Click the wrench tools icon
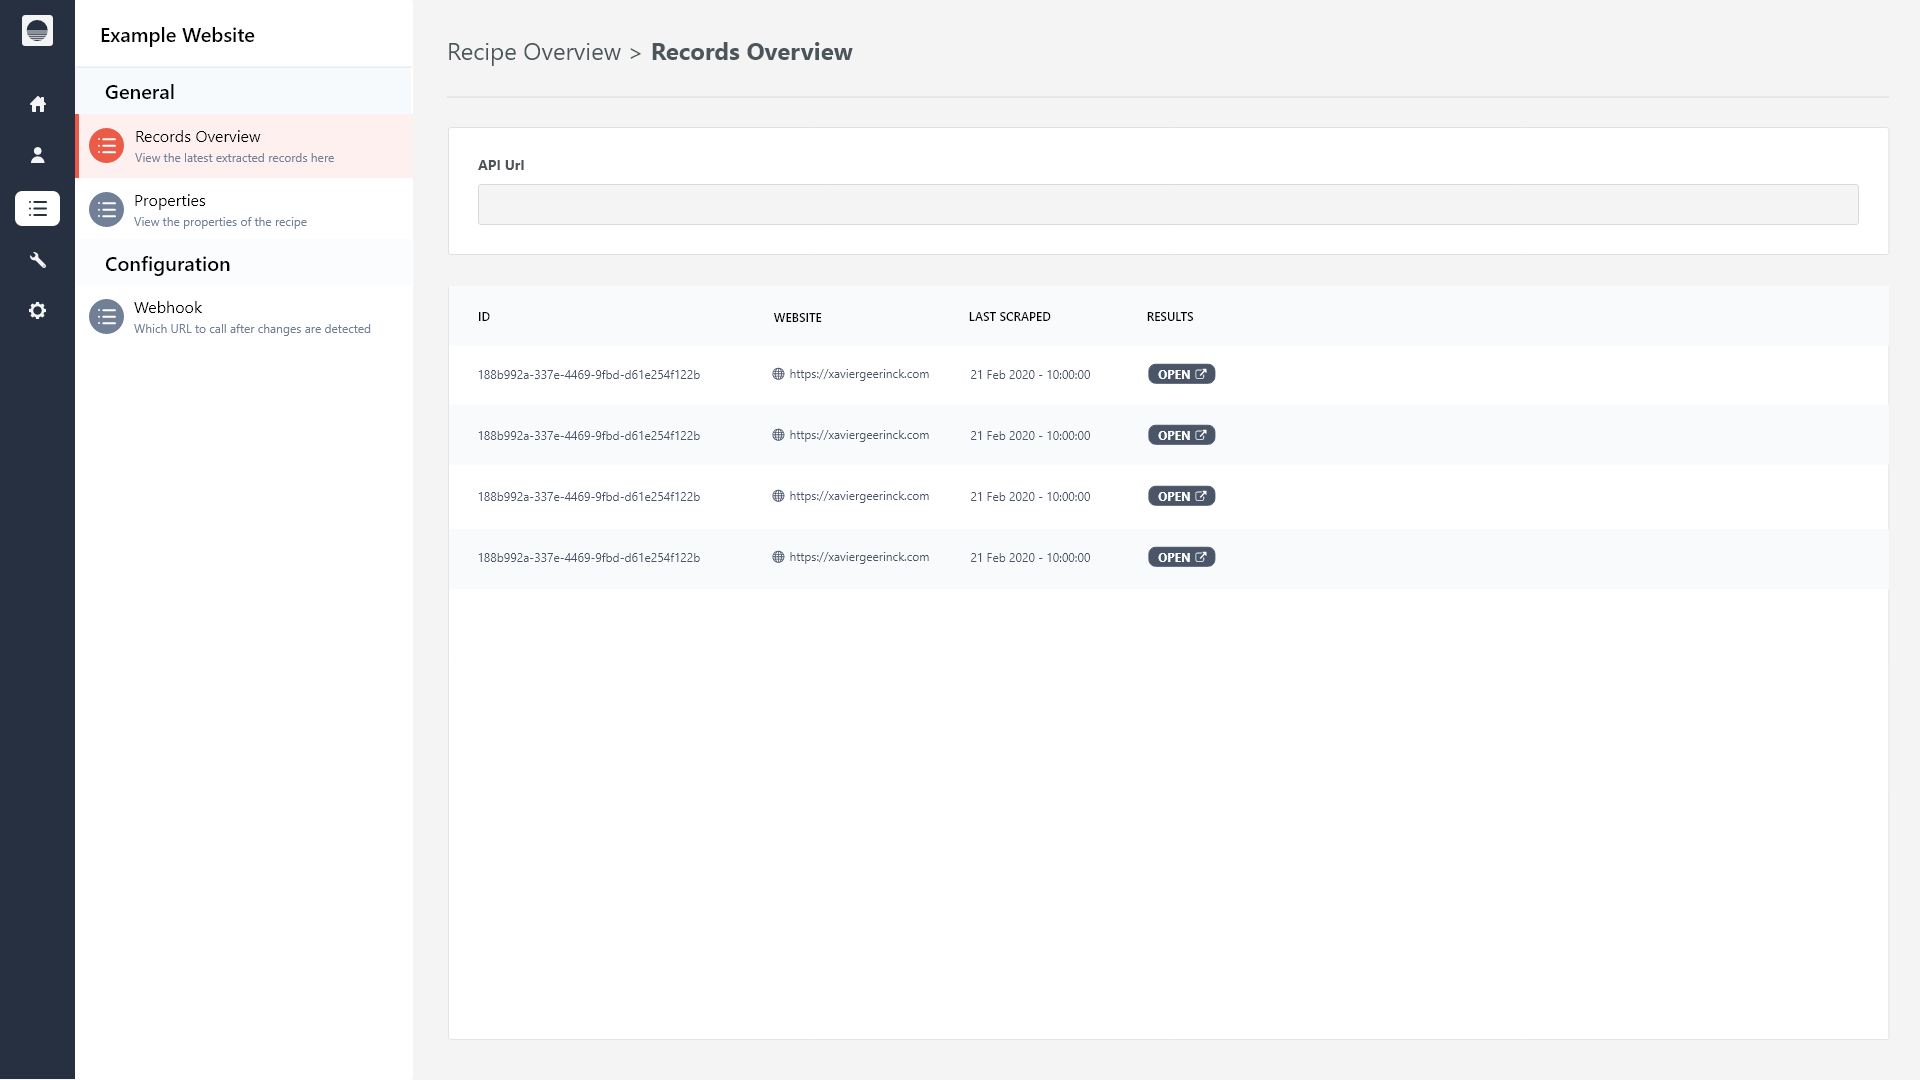1920x1080 pixels. pos(38,260)
